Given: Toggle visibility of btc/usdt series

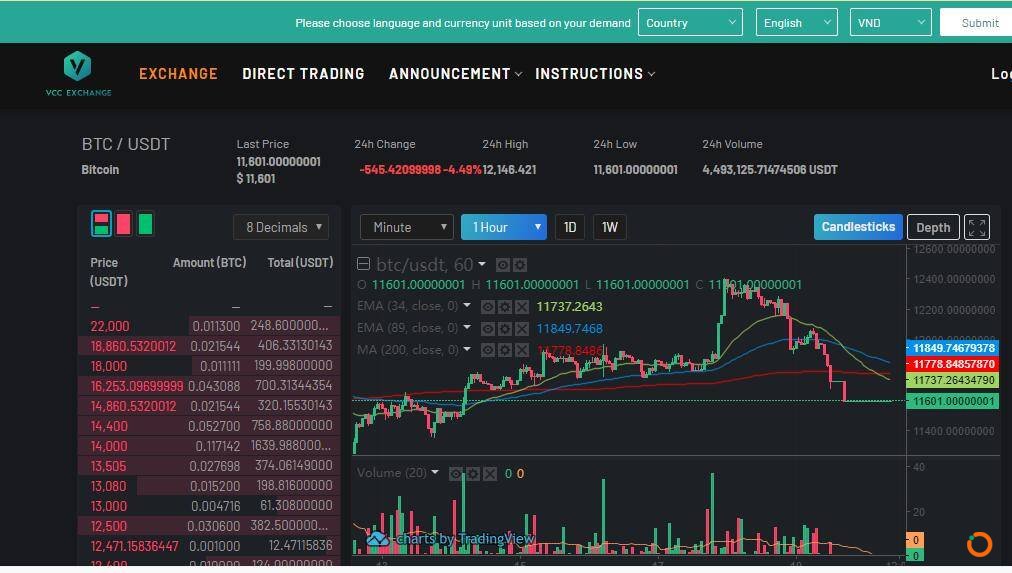Looking at the screenshot, I should [503, 265].
